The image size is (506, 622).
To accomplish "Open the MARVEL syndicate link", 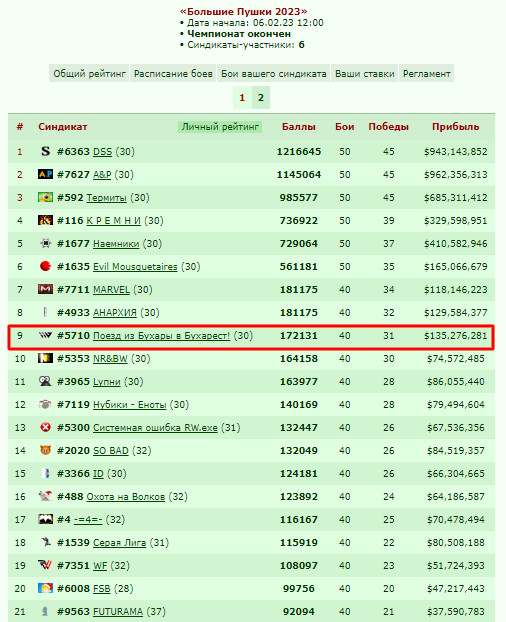I will coord(111,290).
